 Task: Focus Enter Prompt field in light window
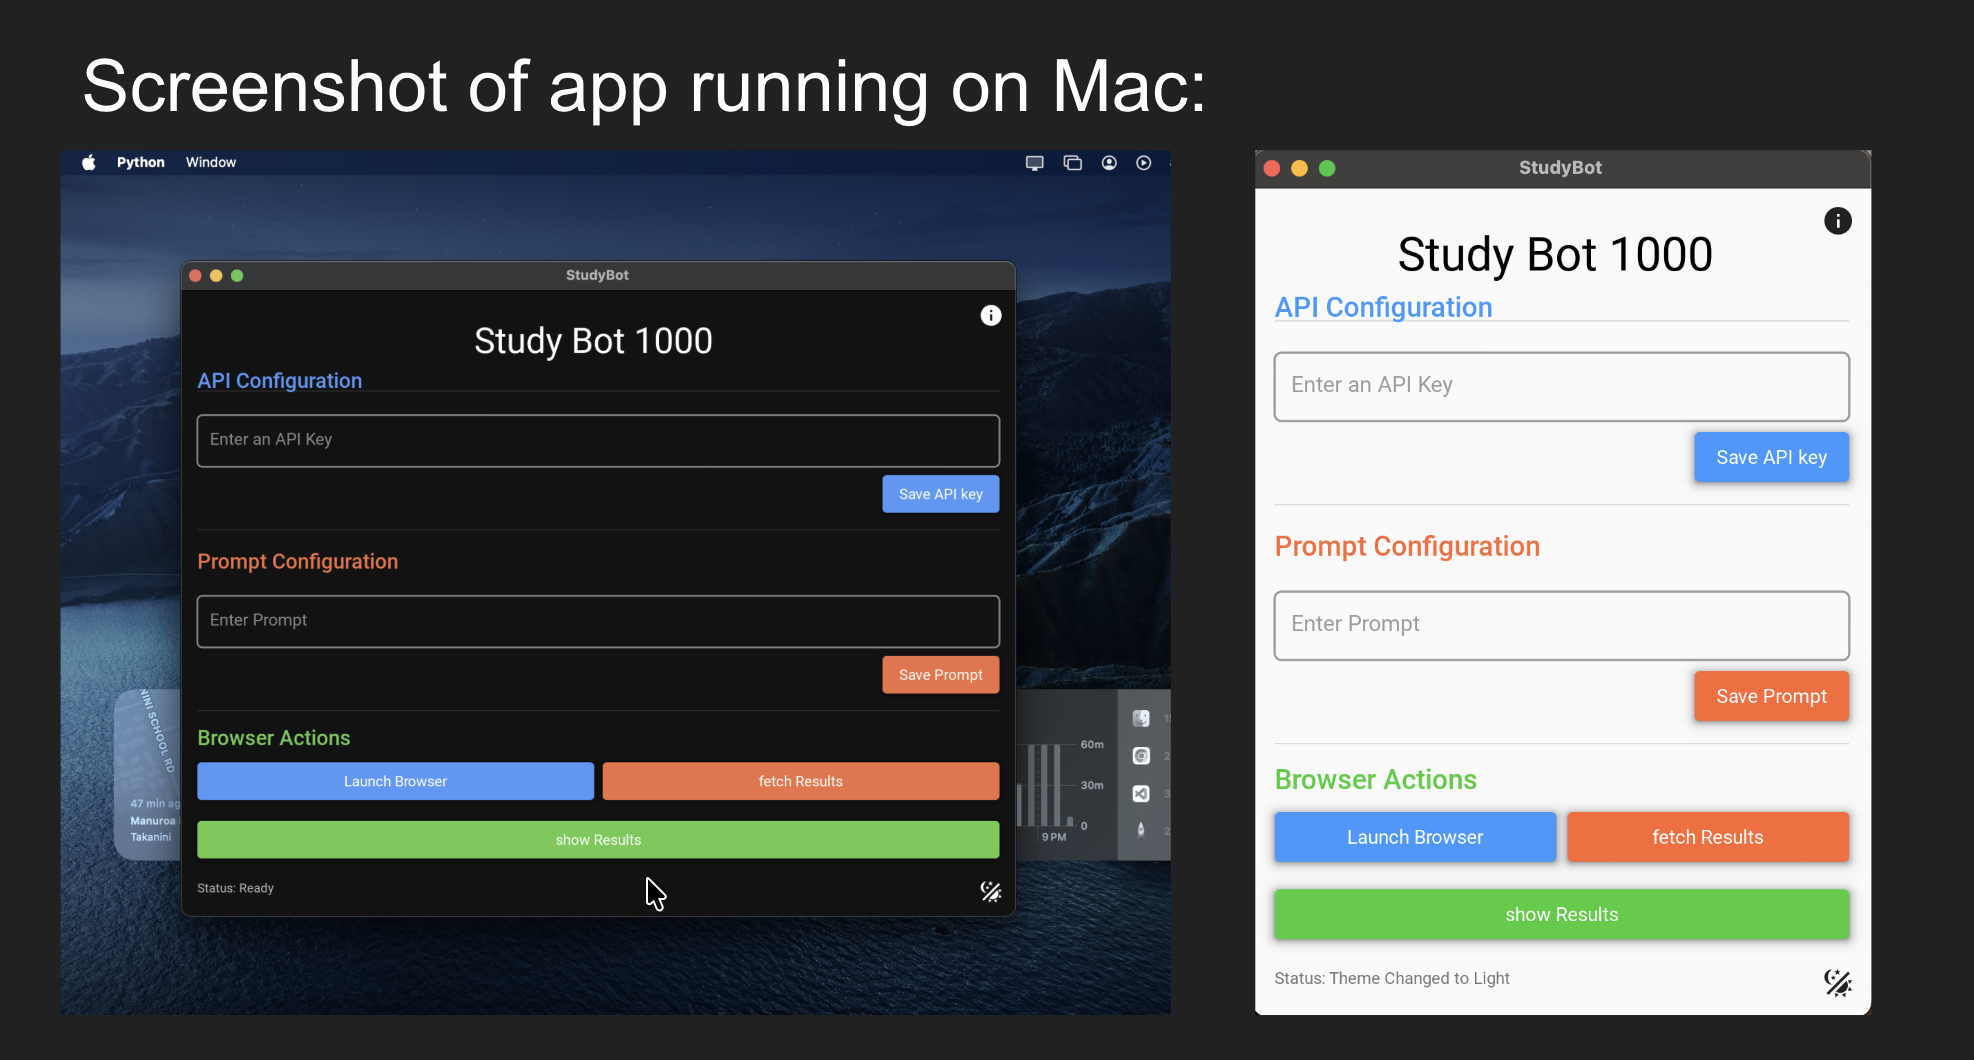click(x=1561, y=625)
